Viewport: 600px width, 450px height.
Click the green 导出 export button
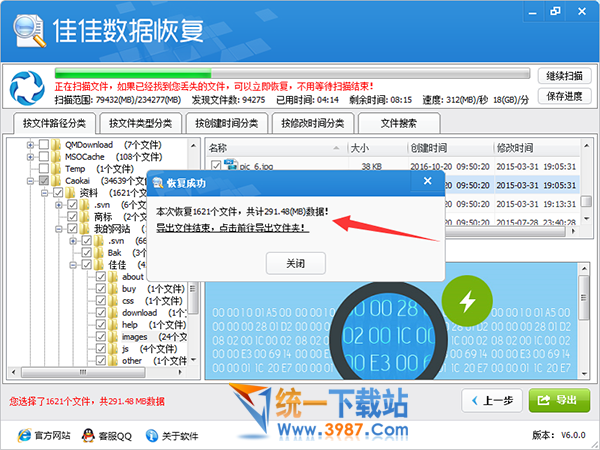click(559, 400)
